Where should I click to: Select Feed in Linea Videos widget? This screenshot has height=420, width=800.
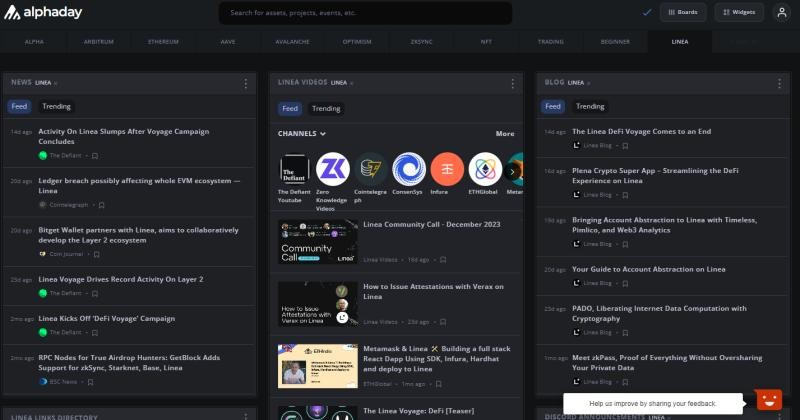coord(290,108)
